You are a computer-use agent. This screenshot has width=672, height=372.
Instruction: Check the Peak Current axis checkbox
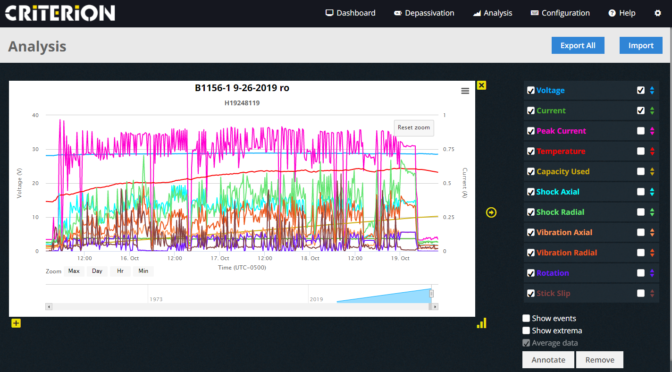[640, 131]
